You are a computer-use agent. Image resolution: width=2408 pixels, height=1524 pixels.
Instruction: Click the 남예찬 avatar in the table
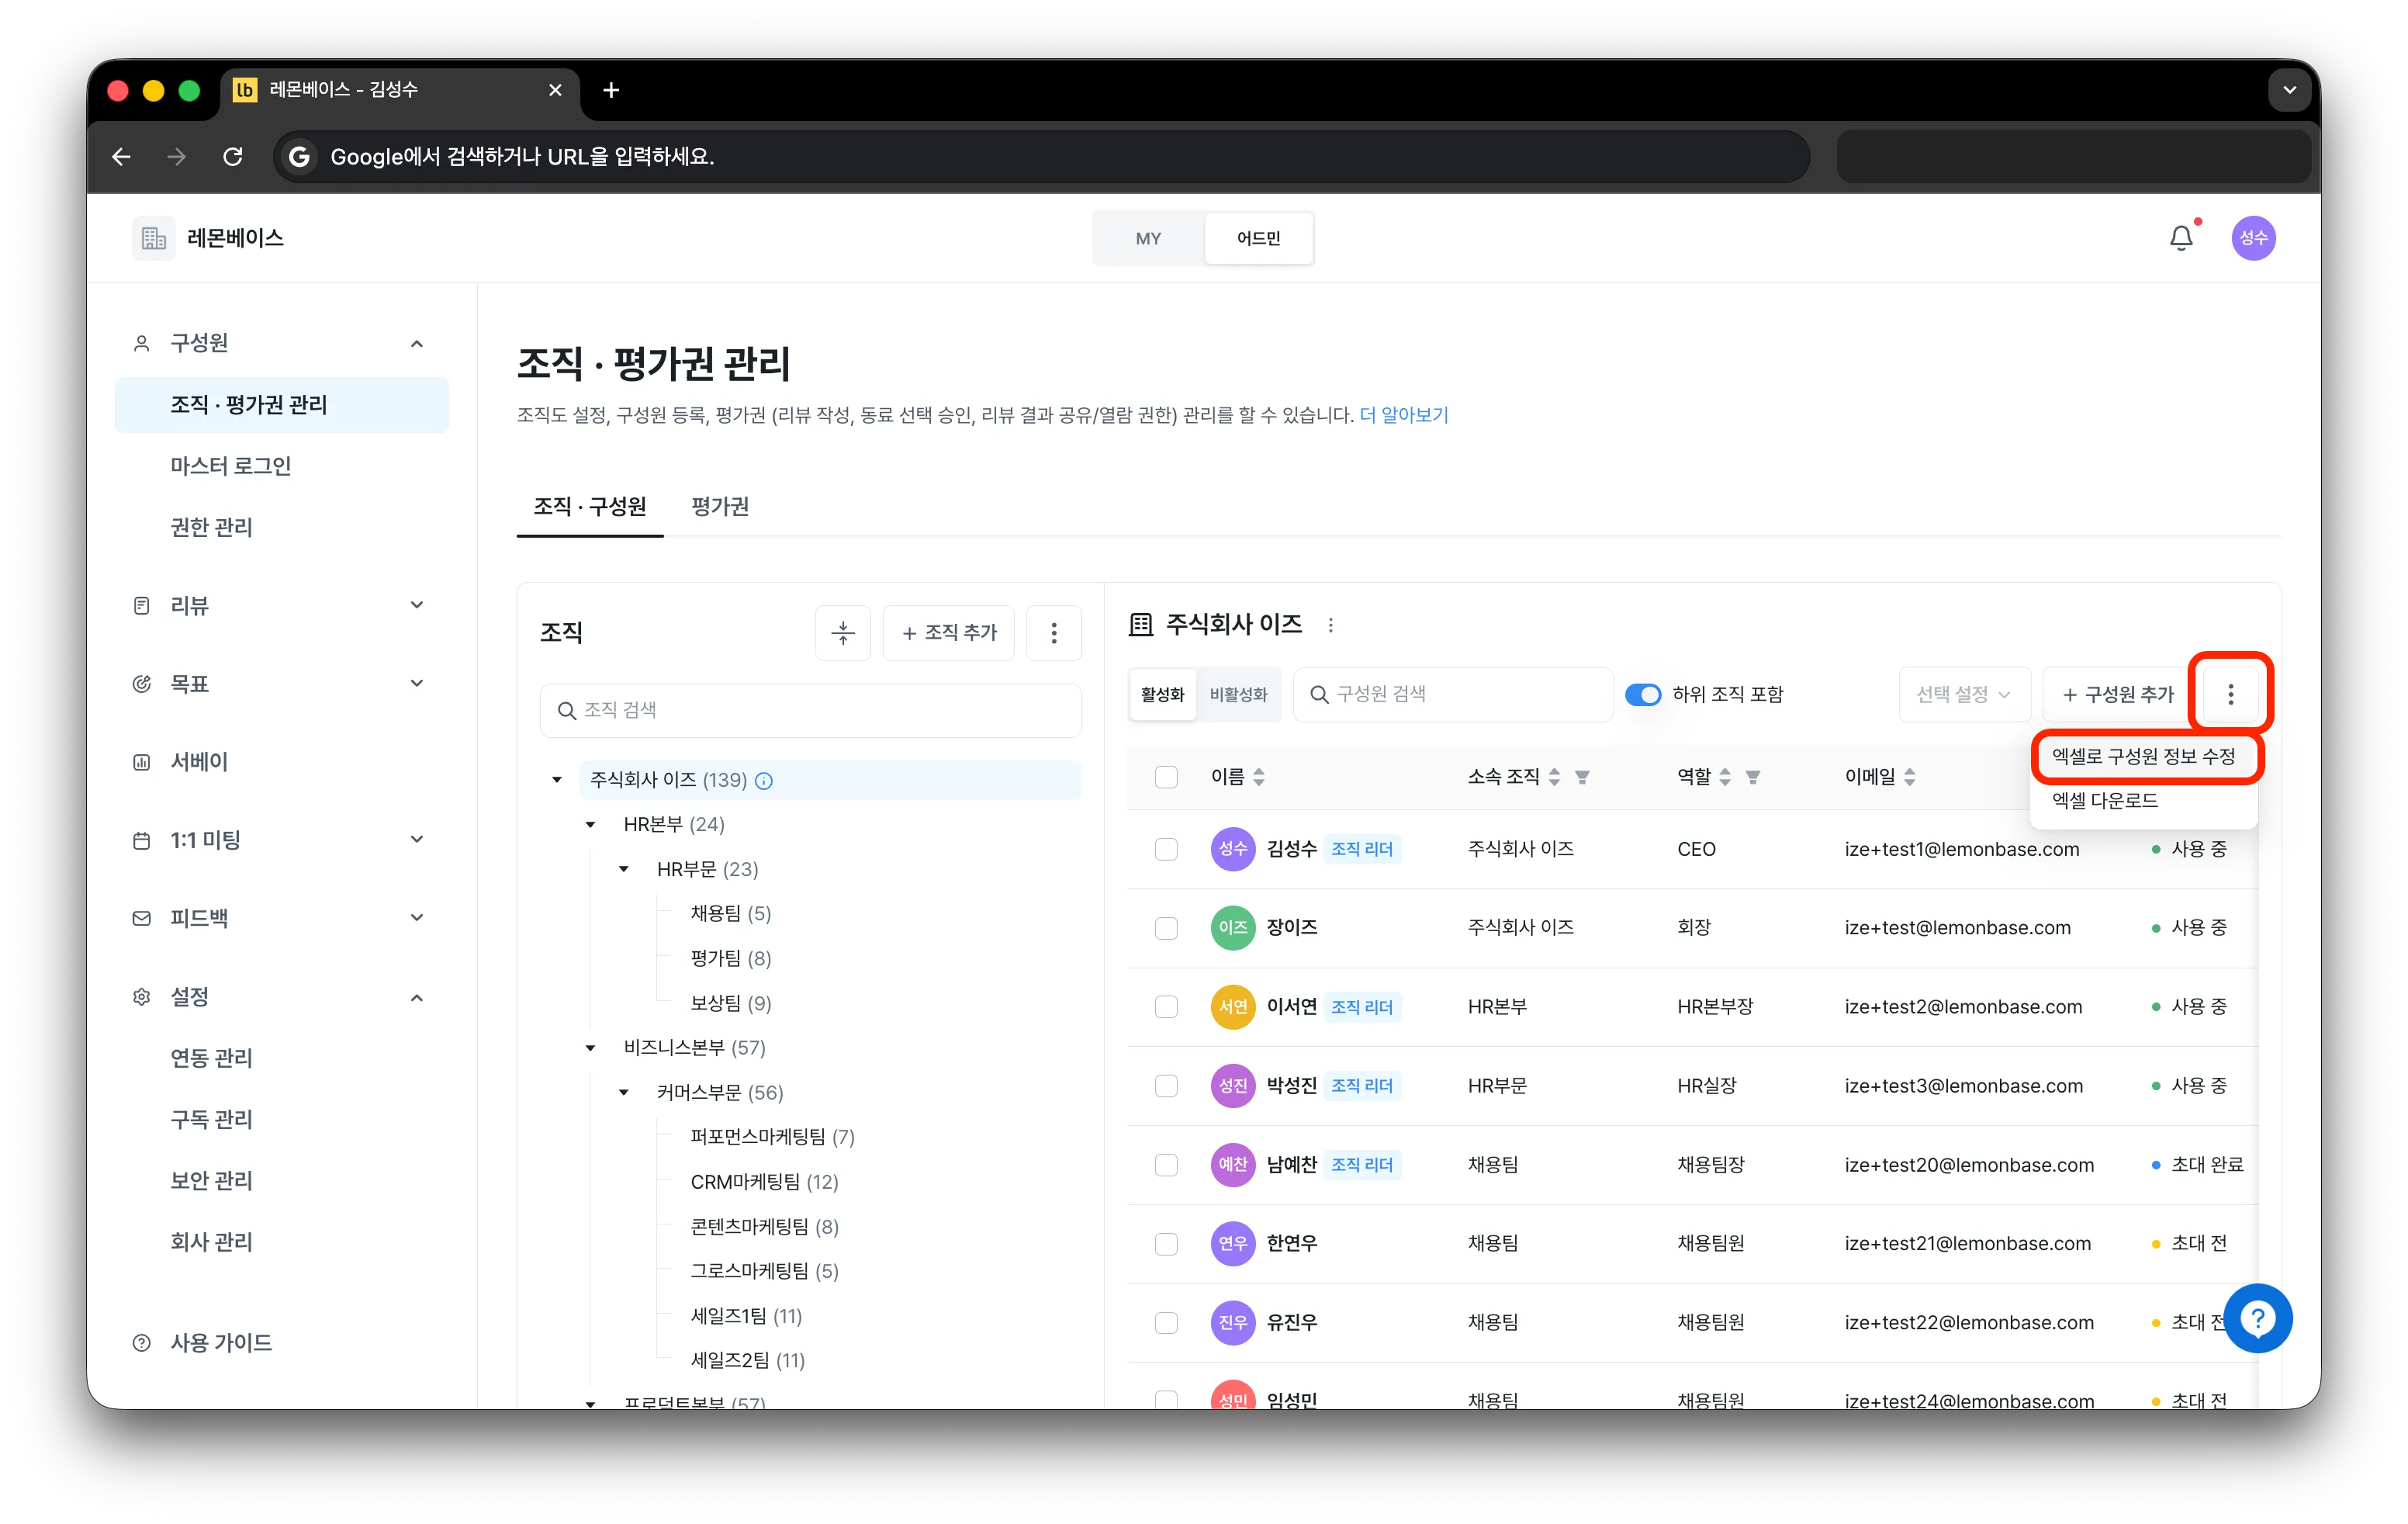coord(1232,1165)
